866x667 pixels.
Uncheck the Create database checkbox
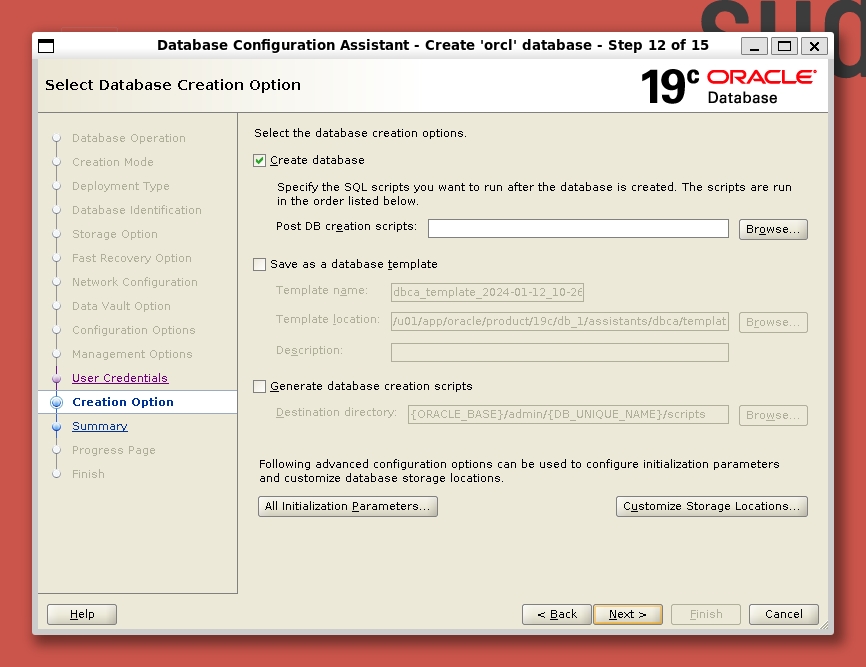coord(260,160)
